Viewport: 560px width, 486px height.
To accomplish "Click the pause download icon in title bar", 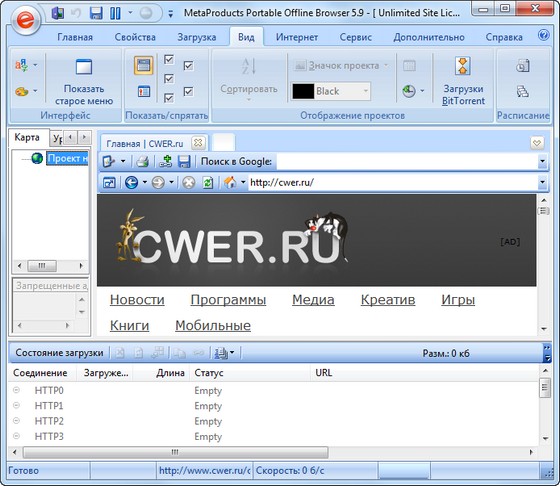I will click(x=115, y=14).
